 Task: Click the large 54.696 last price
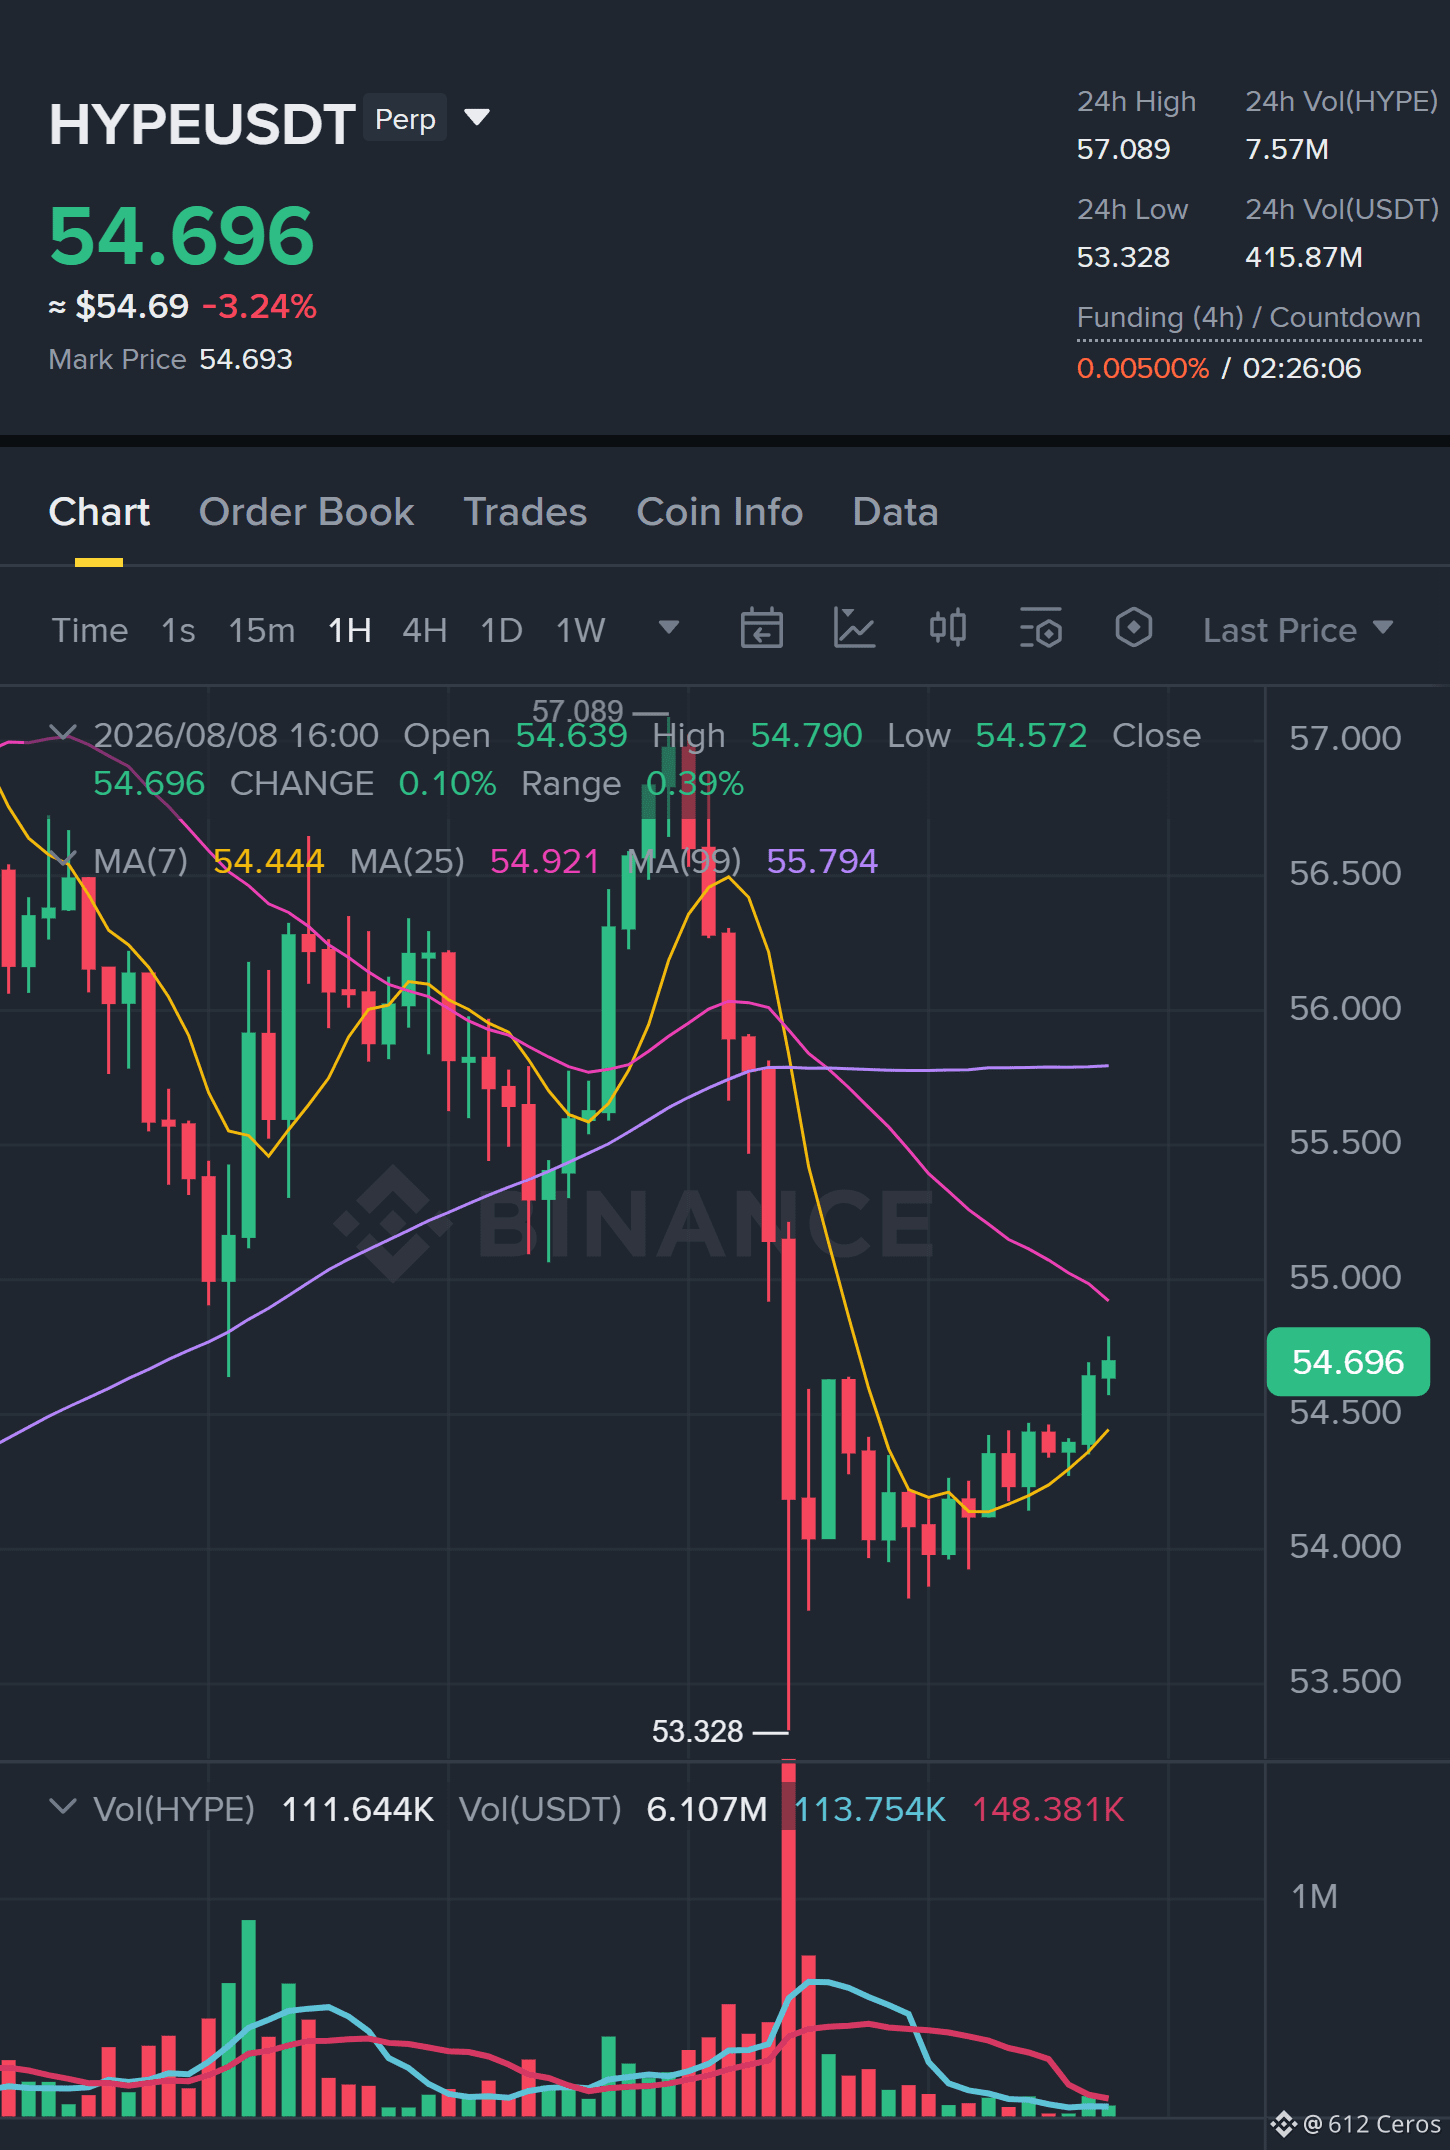point(182,236)
